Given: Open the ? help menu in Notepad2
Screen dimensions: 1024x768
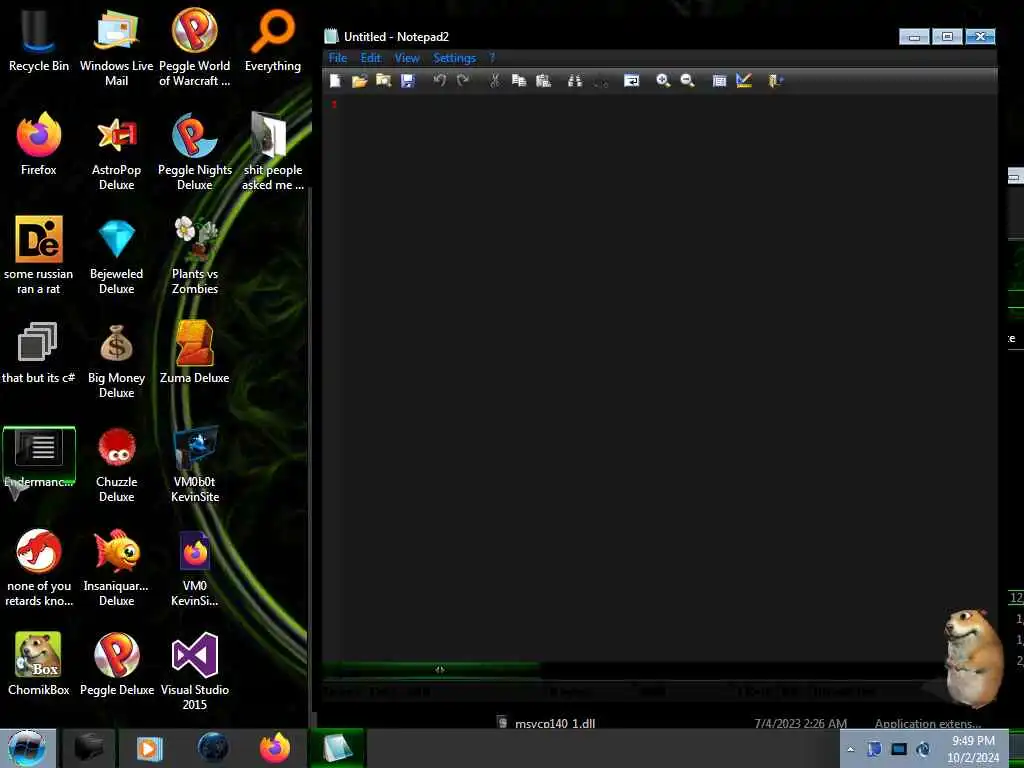Looking at the screenshot, I should pos(492,58).
